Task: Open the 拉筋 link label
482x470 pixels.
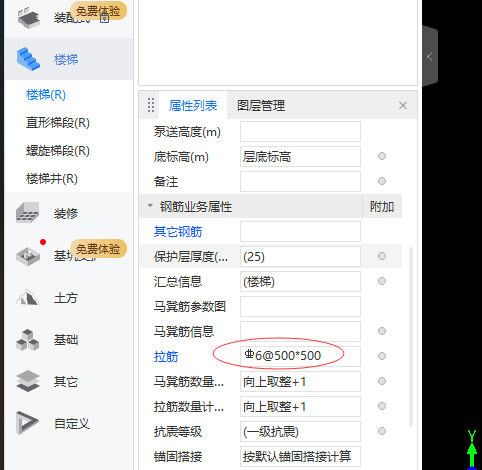Action: (166, 357)
